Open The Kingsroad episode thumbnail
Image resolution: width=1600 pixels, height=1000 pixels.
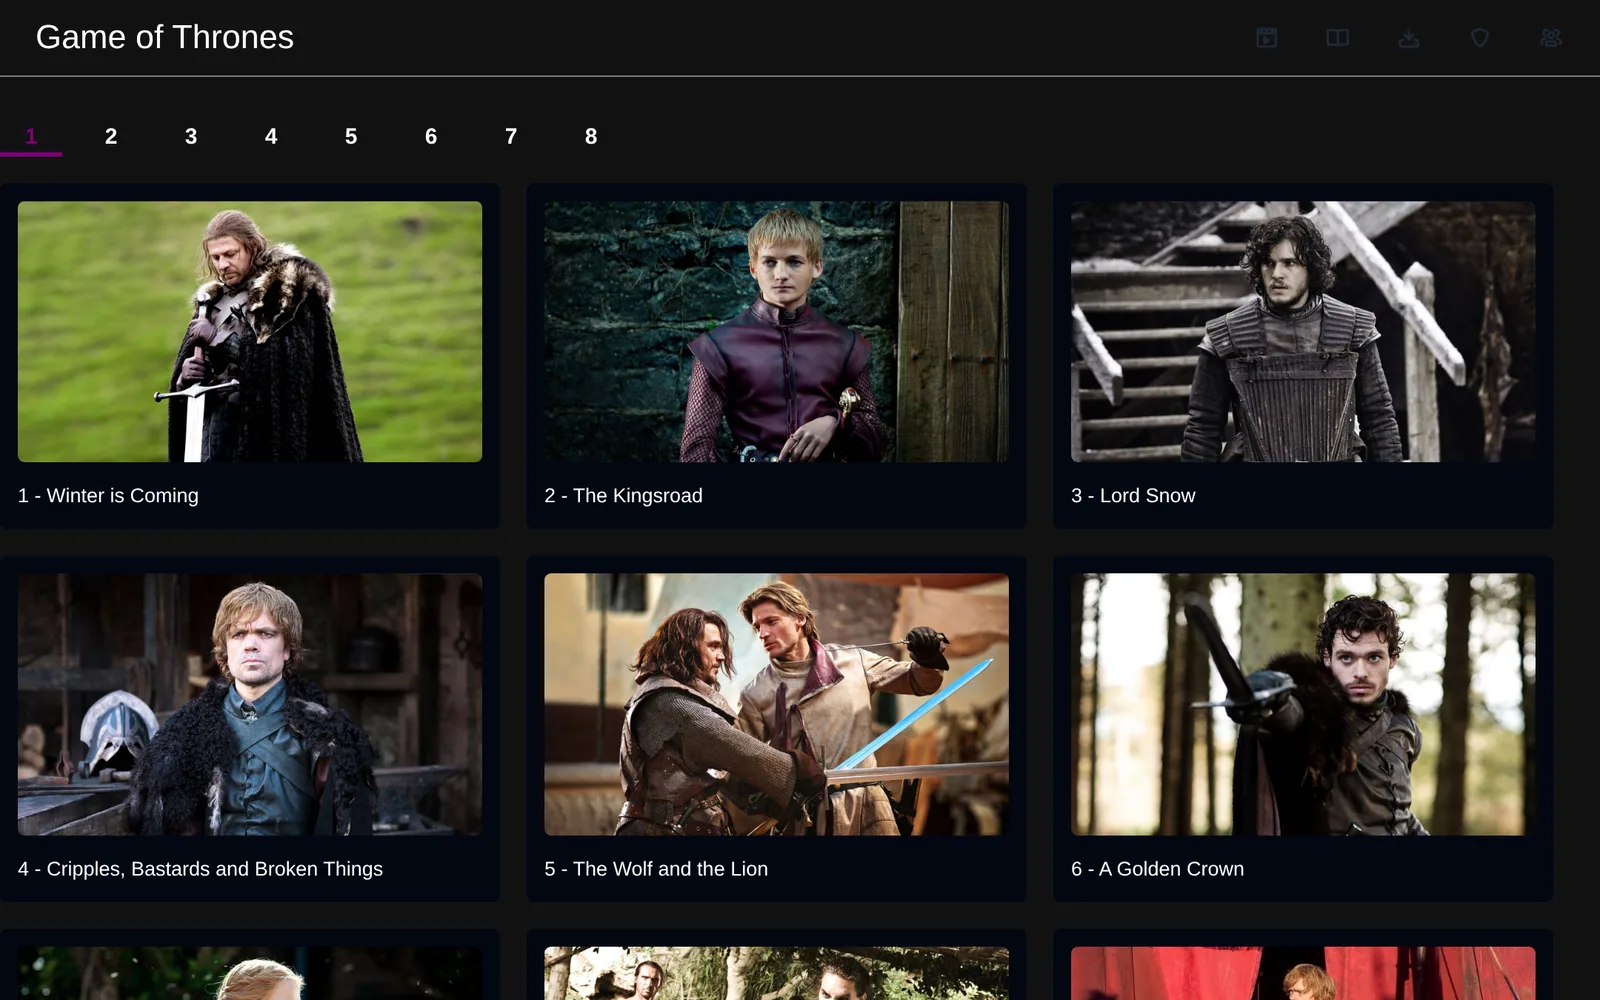tap(776, 332)
